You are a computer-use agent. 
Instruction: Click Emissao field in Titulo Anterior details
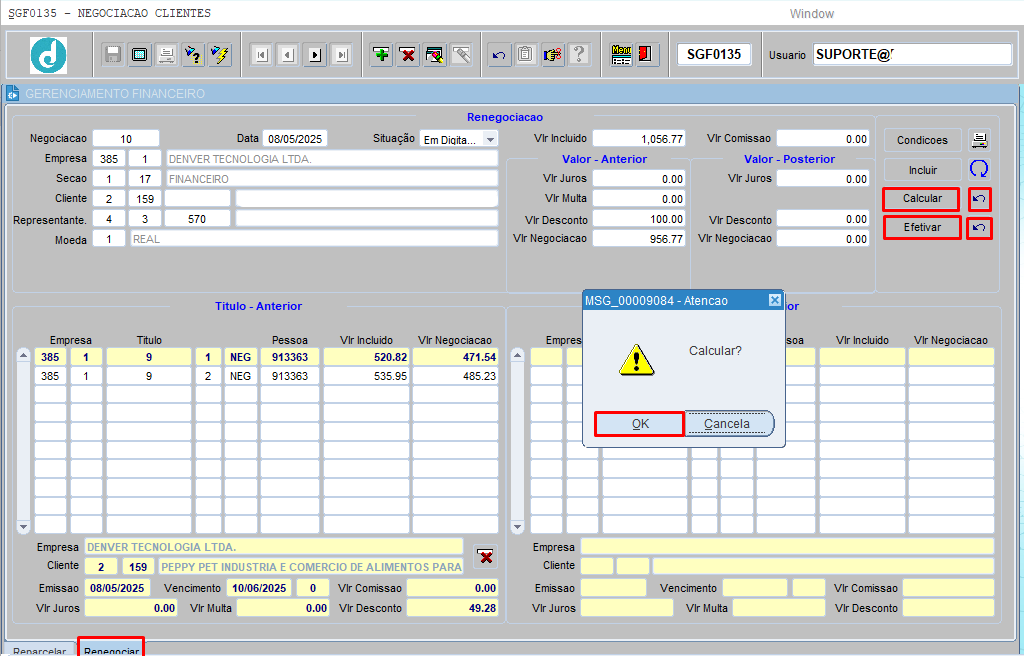coord(118,588)
